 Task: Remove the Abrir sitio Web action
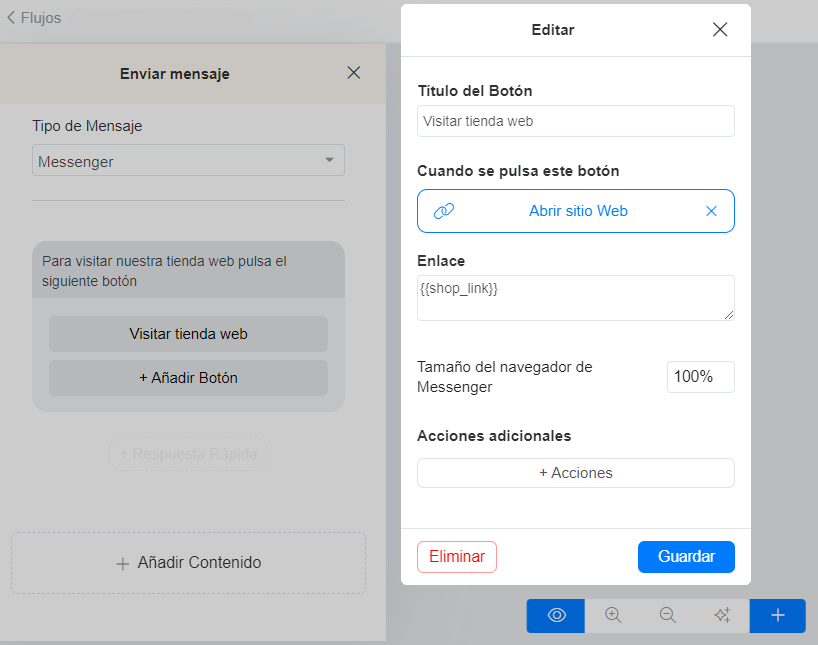point(711,211)
